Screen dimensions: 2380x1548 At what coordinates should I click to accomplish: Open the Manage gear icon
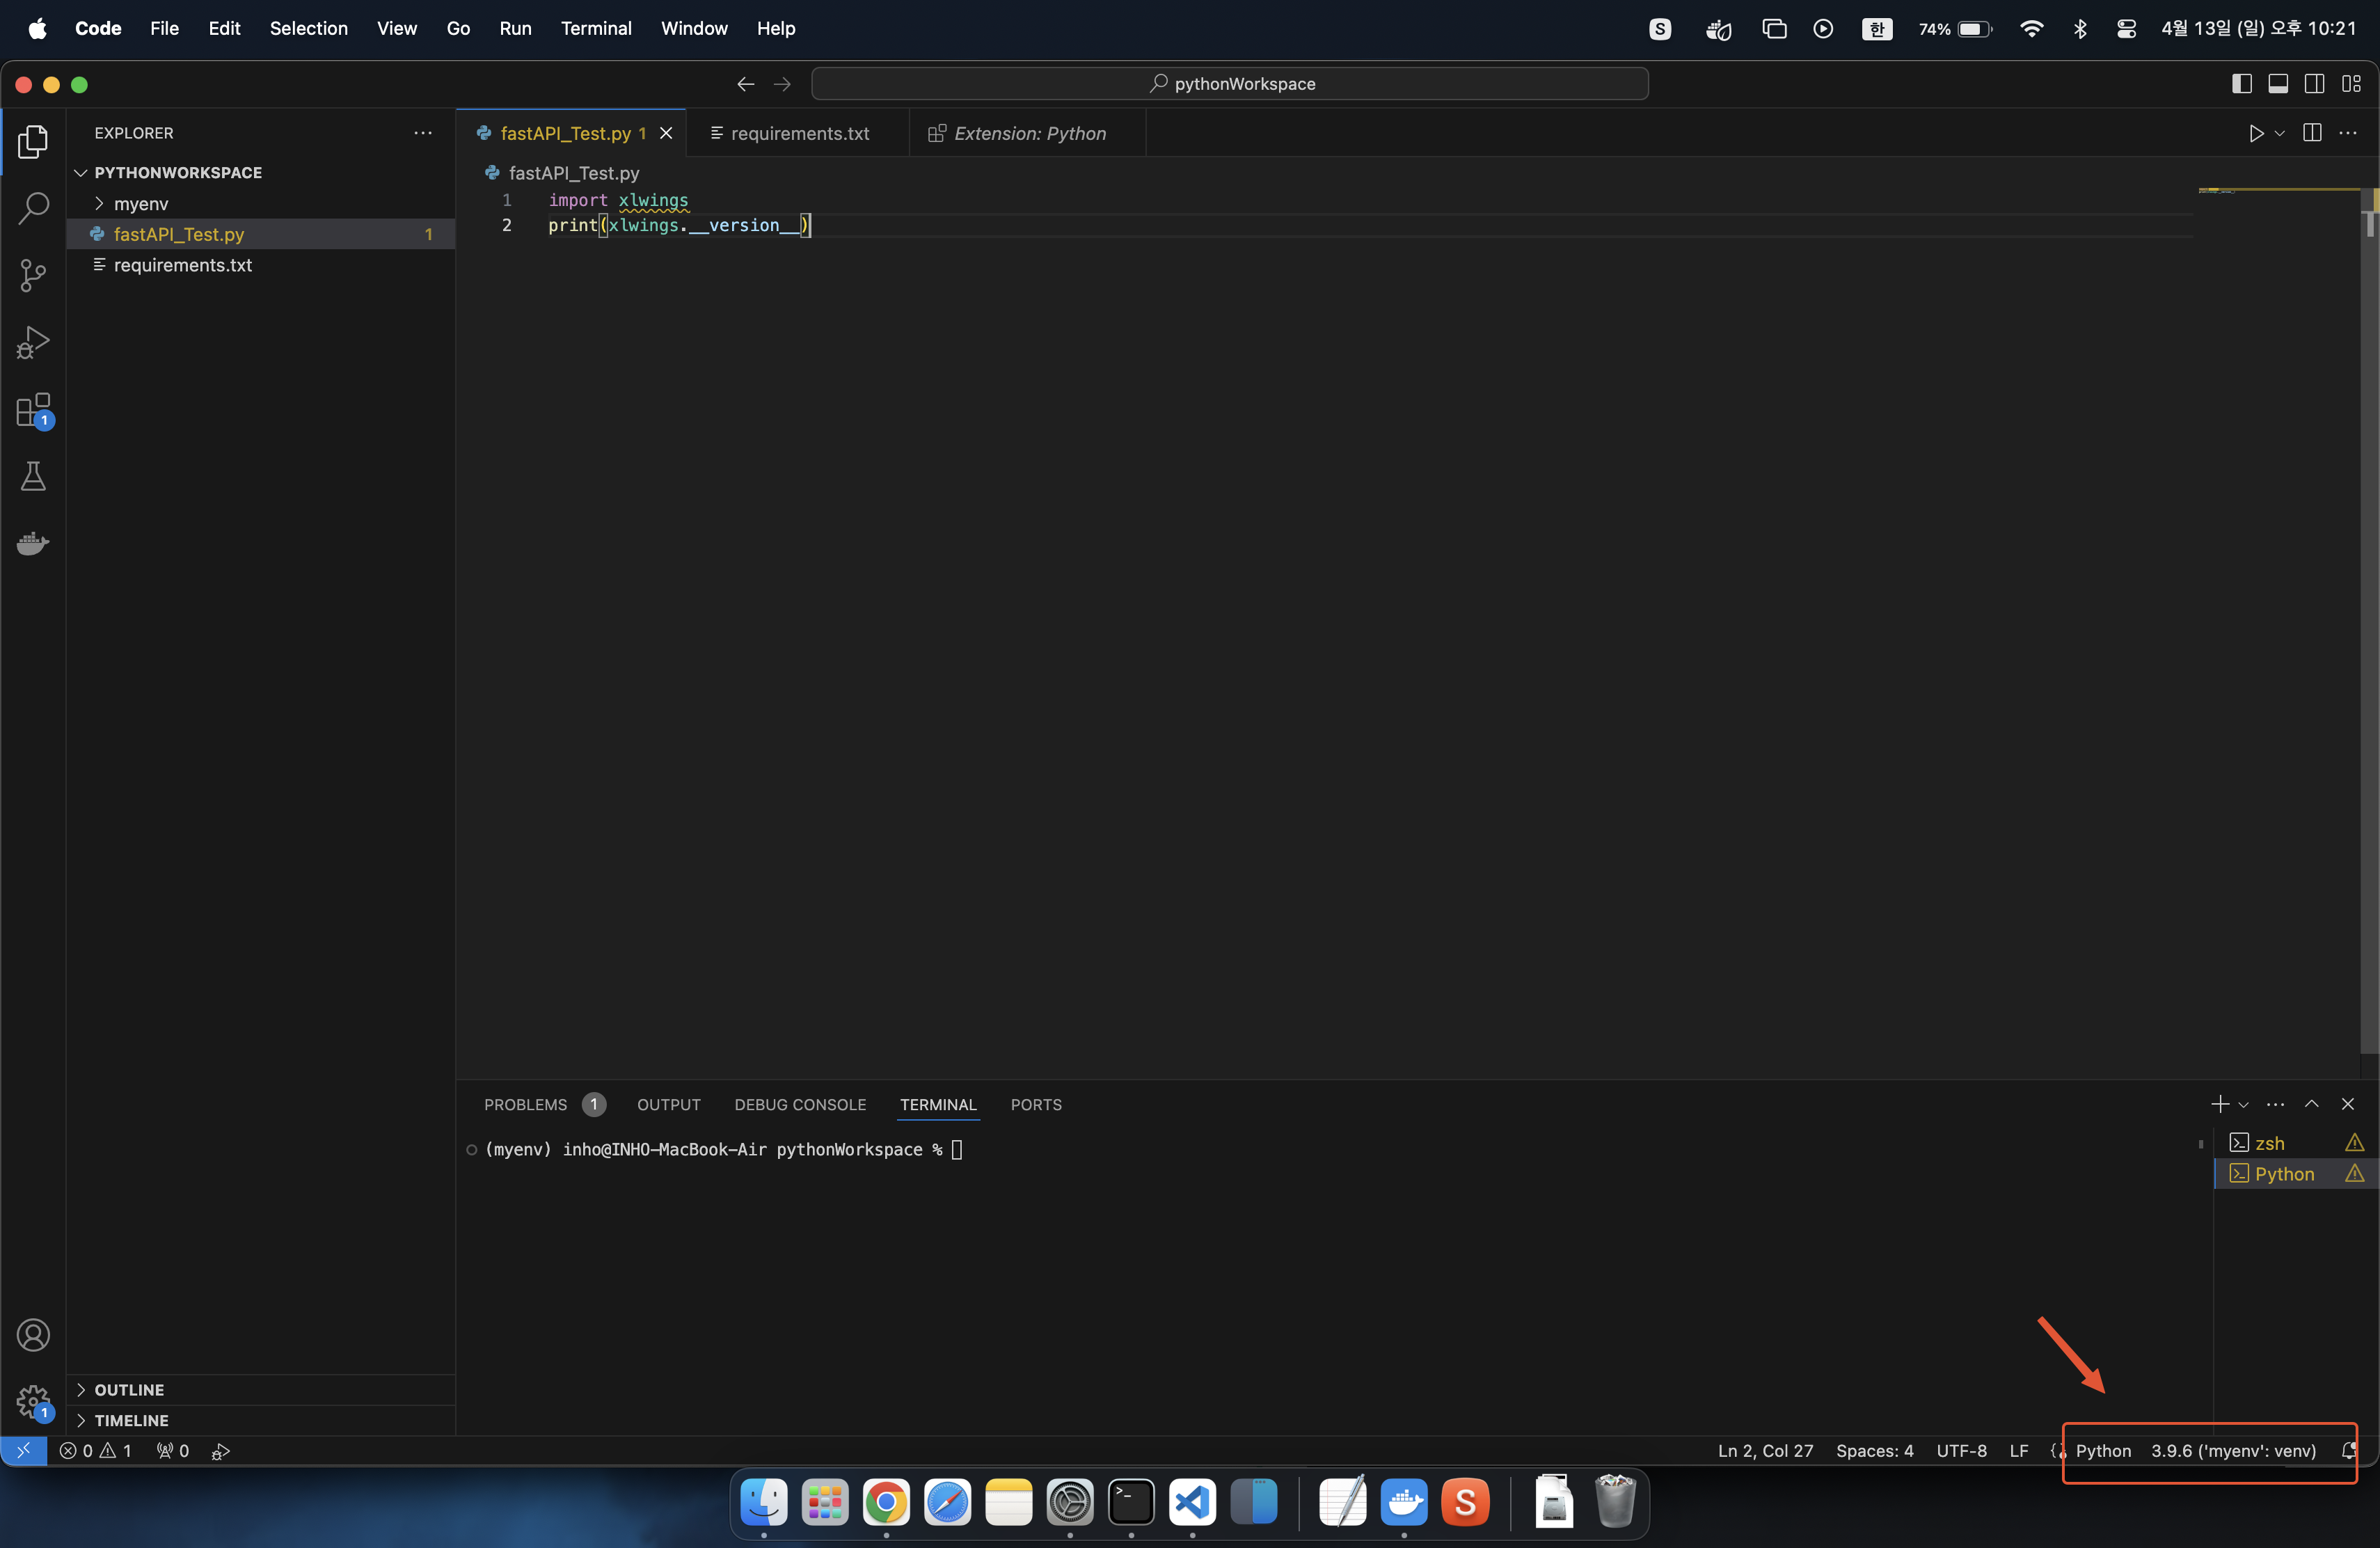33,1401
